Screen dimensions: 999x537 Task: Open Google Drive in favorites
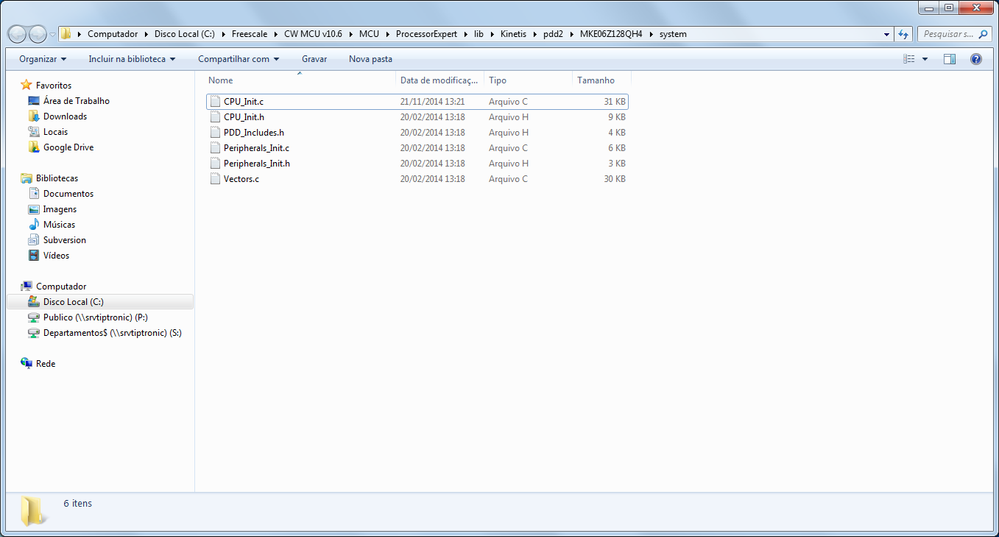68,147
